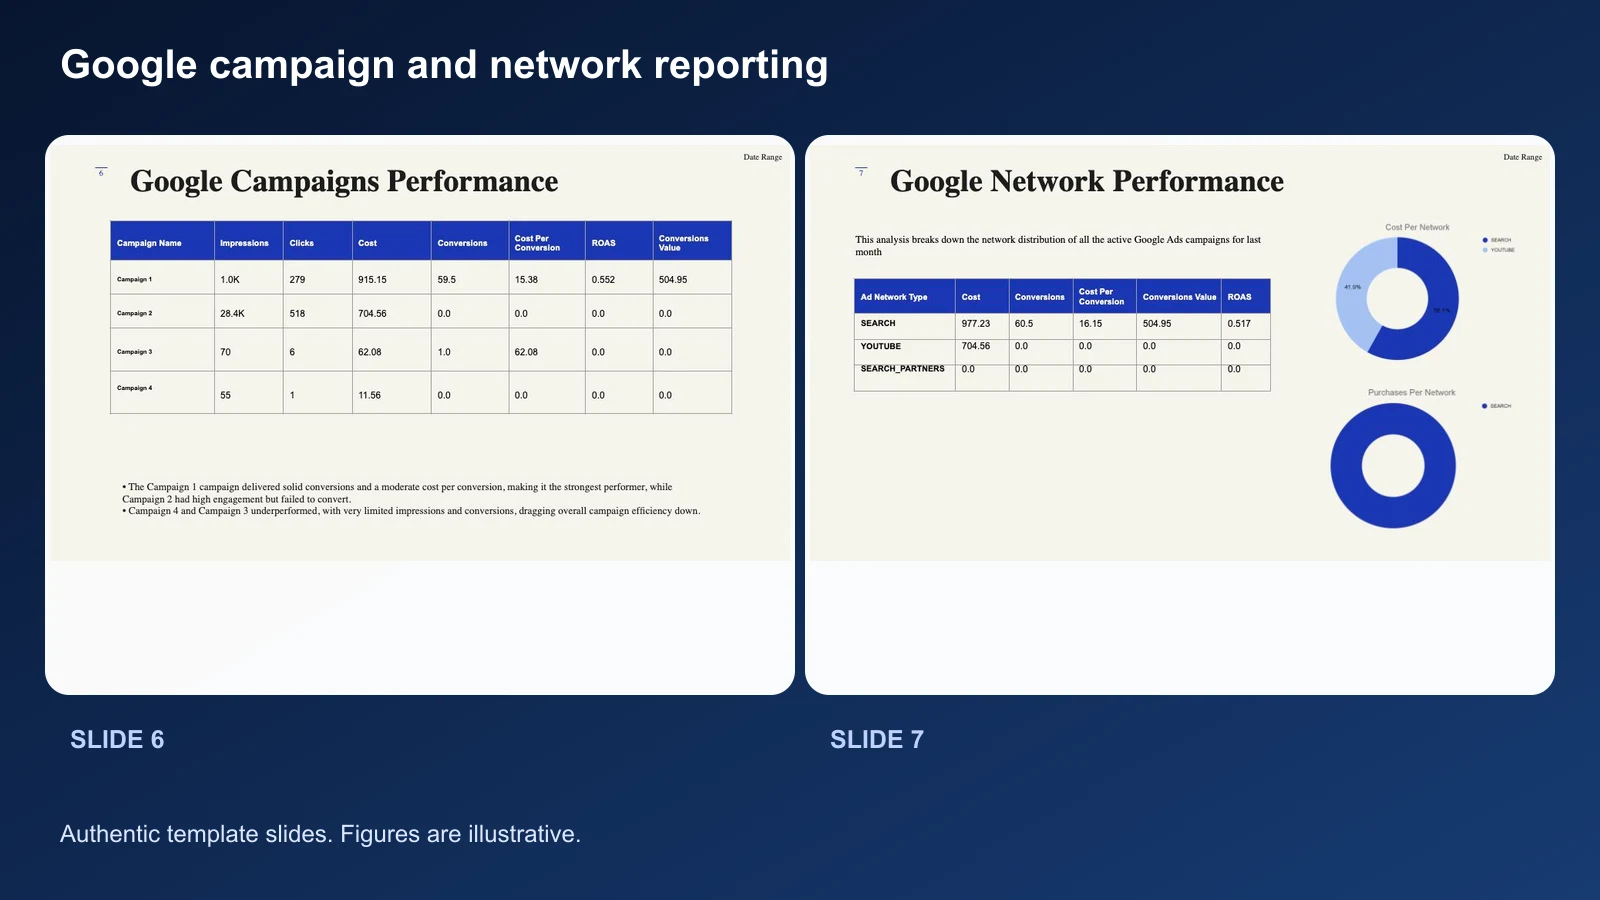The image size is (1600, 900).
Task: Click the 'SEARCH' network row label
Action: (x=878, y=323)
